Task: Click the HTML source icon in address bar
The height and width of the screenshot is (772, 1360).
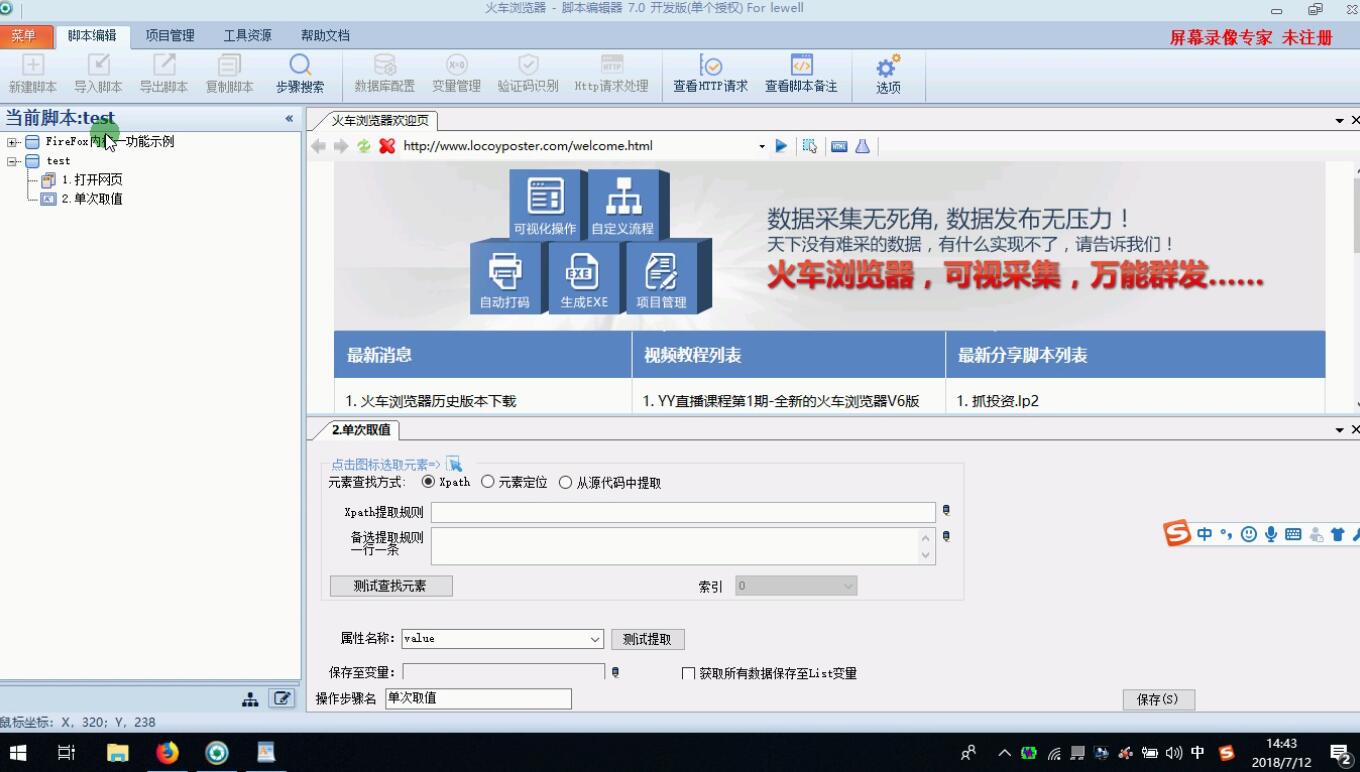Action: click(x=839, y=146)
